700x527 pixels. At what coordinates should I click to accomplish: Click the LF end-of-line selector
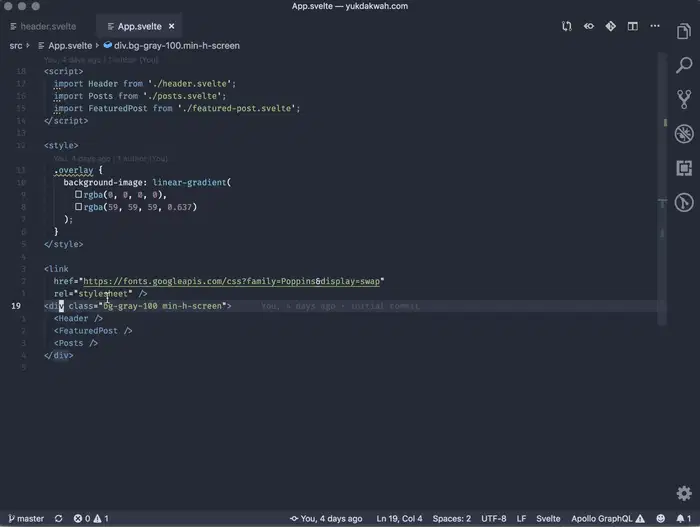click(x=521, y=519)
